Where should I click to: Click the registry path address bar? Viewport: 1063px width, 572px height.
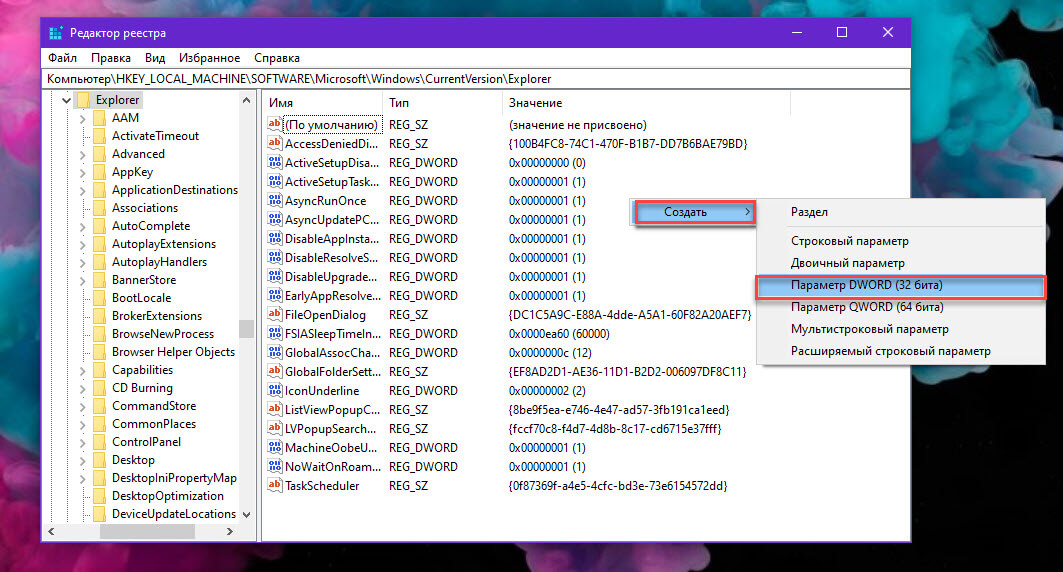click(x=477, y=79)
